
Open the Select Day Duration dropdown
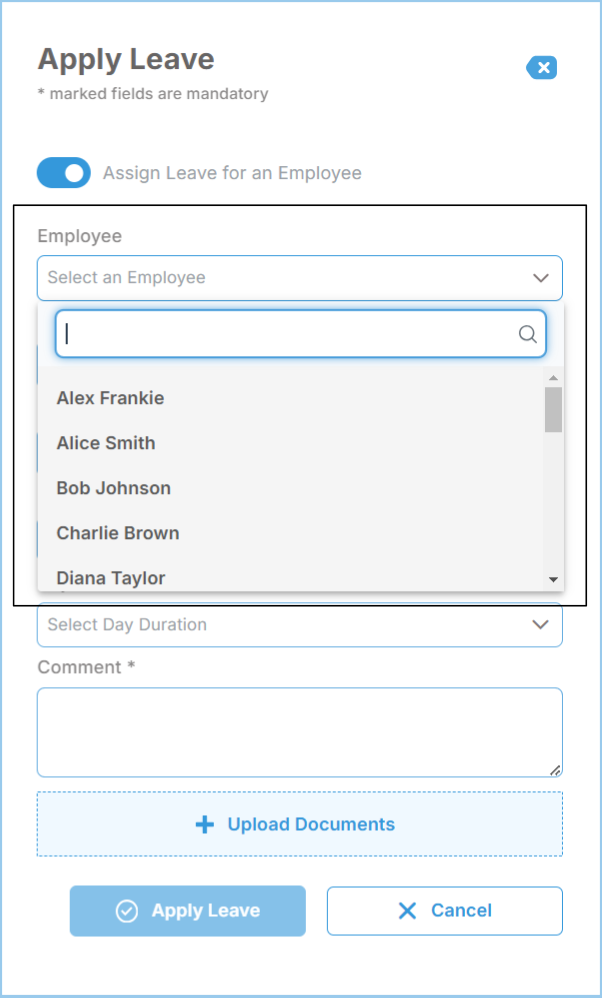(280, 625)
